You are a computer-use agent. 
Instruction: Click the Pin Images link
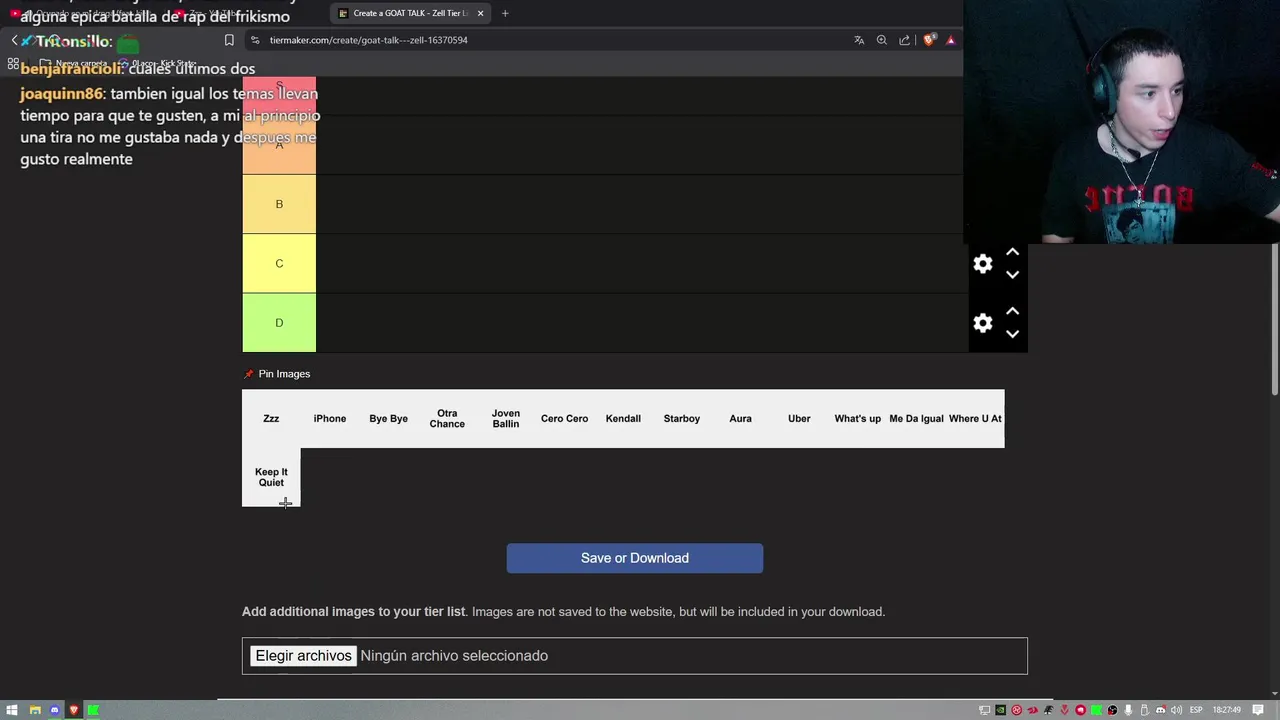pyautogui.click(x=284, y=374)
